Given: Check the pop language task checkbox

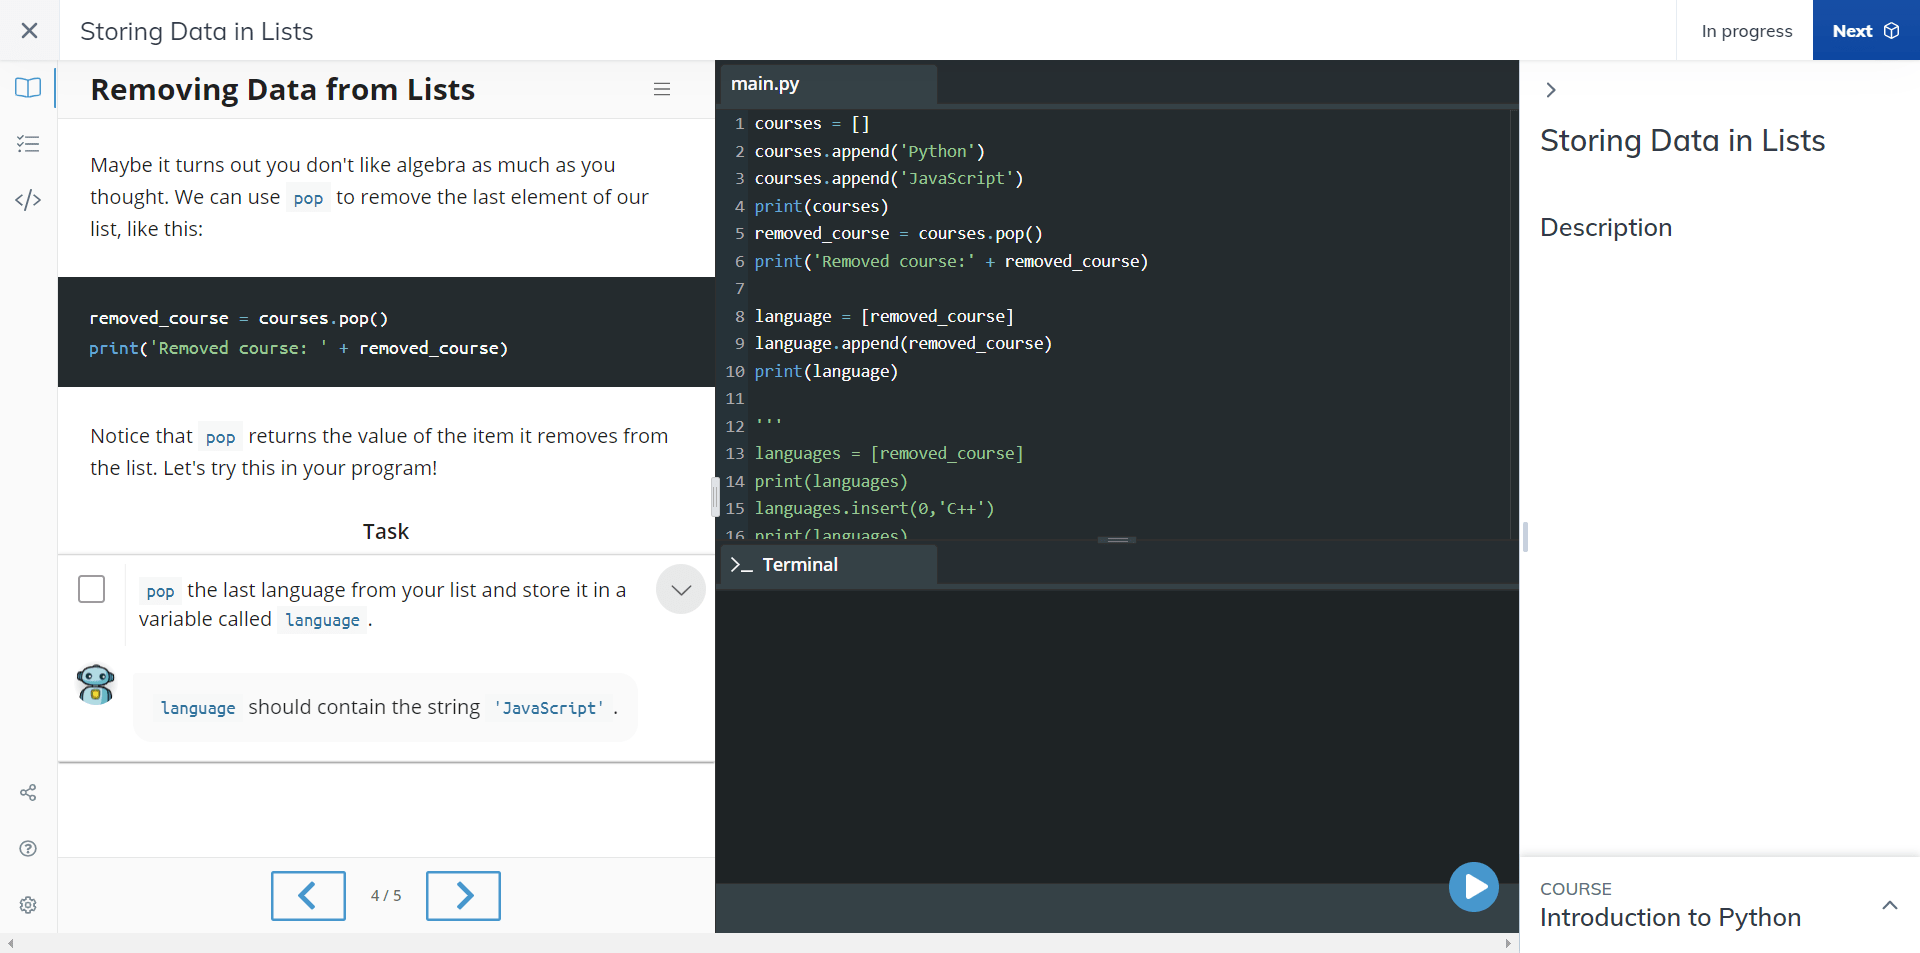Looking at the screenshot, I should pos(91,589).
